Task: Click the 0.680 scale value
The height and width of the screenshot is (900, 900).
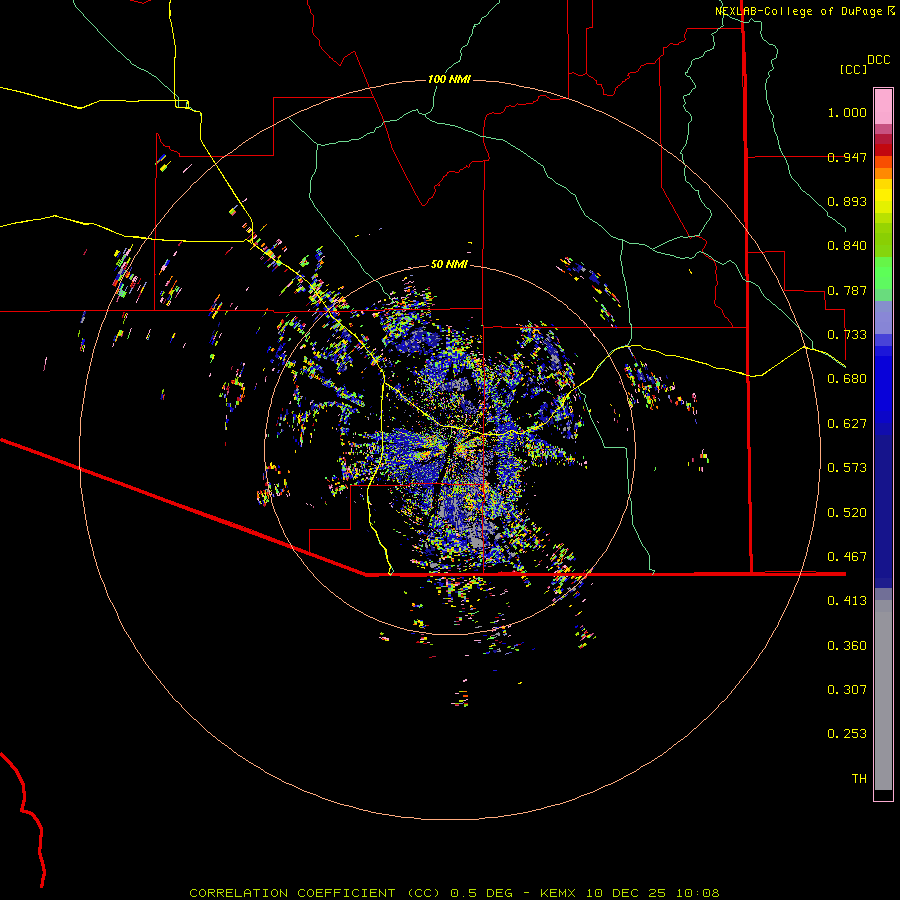Action: pos(847,379)
